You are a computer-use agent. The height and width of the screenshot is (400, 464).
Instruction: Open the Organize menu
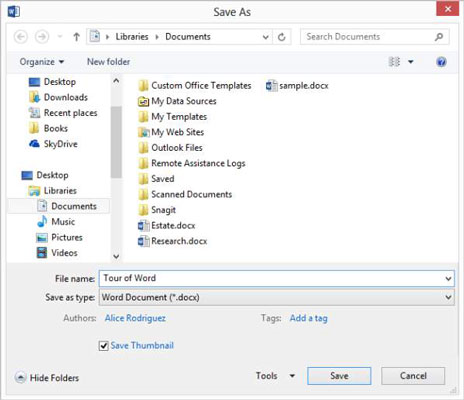42,62
